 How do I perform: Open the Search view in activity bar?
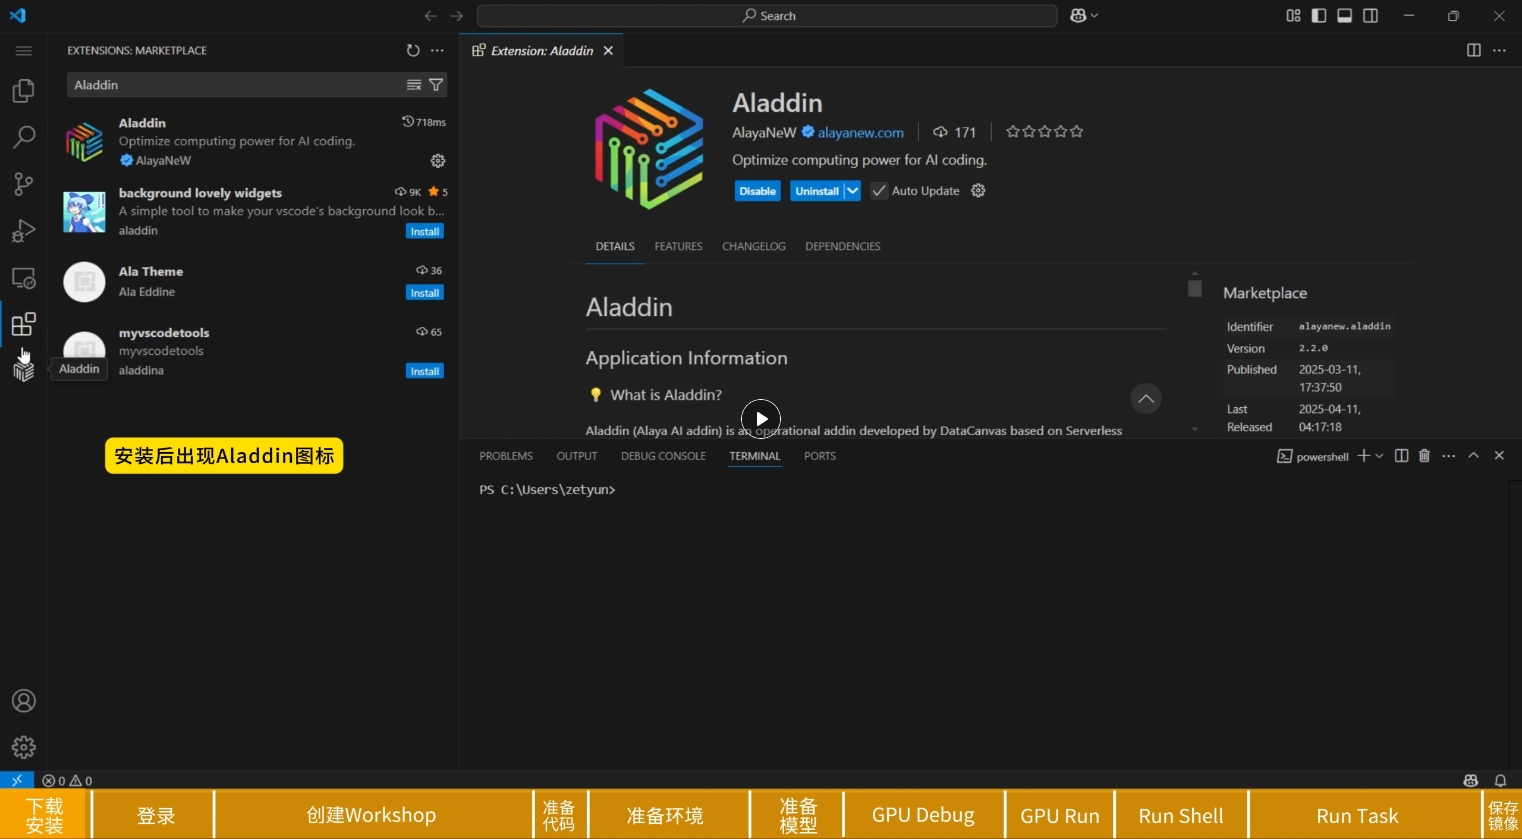coord(23,137)
